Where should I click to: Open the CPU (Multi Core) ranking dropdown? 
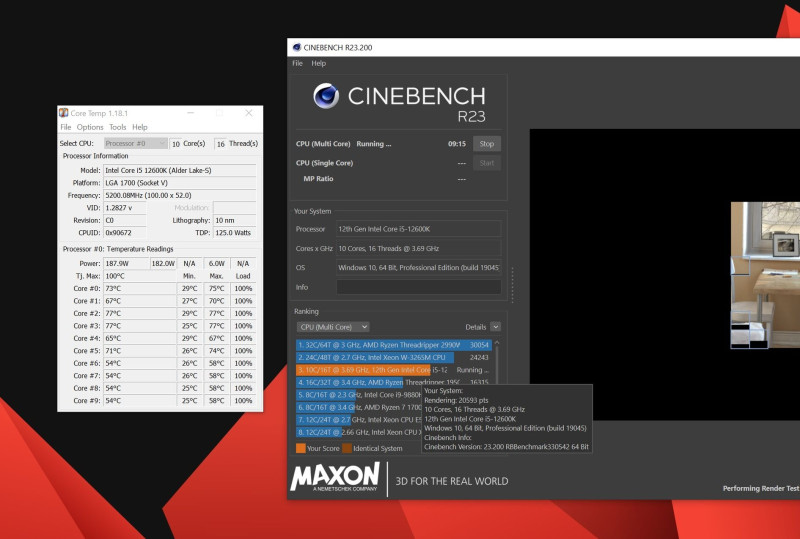click(x=333, y=327)
